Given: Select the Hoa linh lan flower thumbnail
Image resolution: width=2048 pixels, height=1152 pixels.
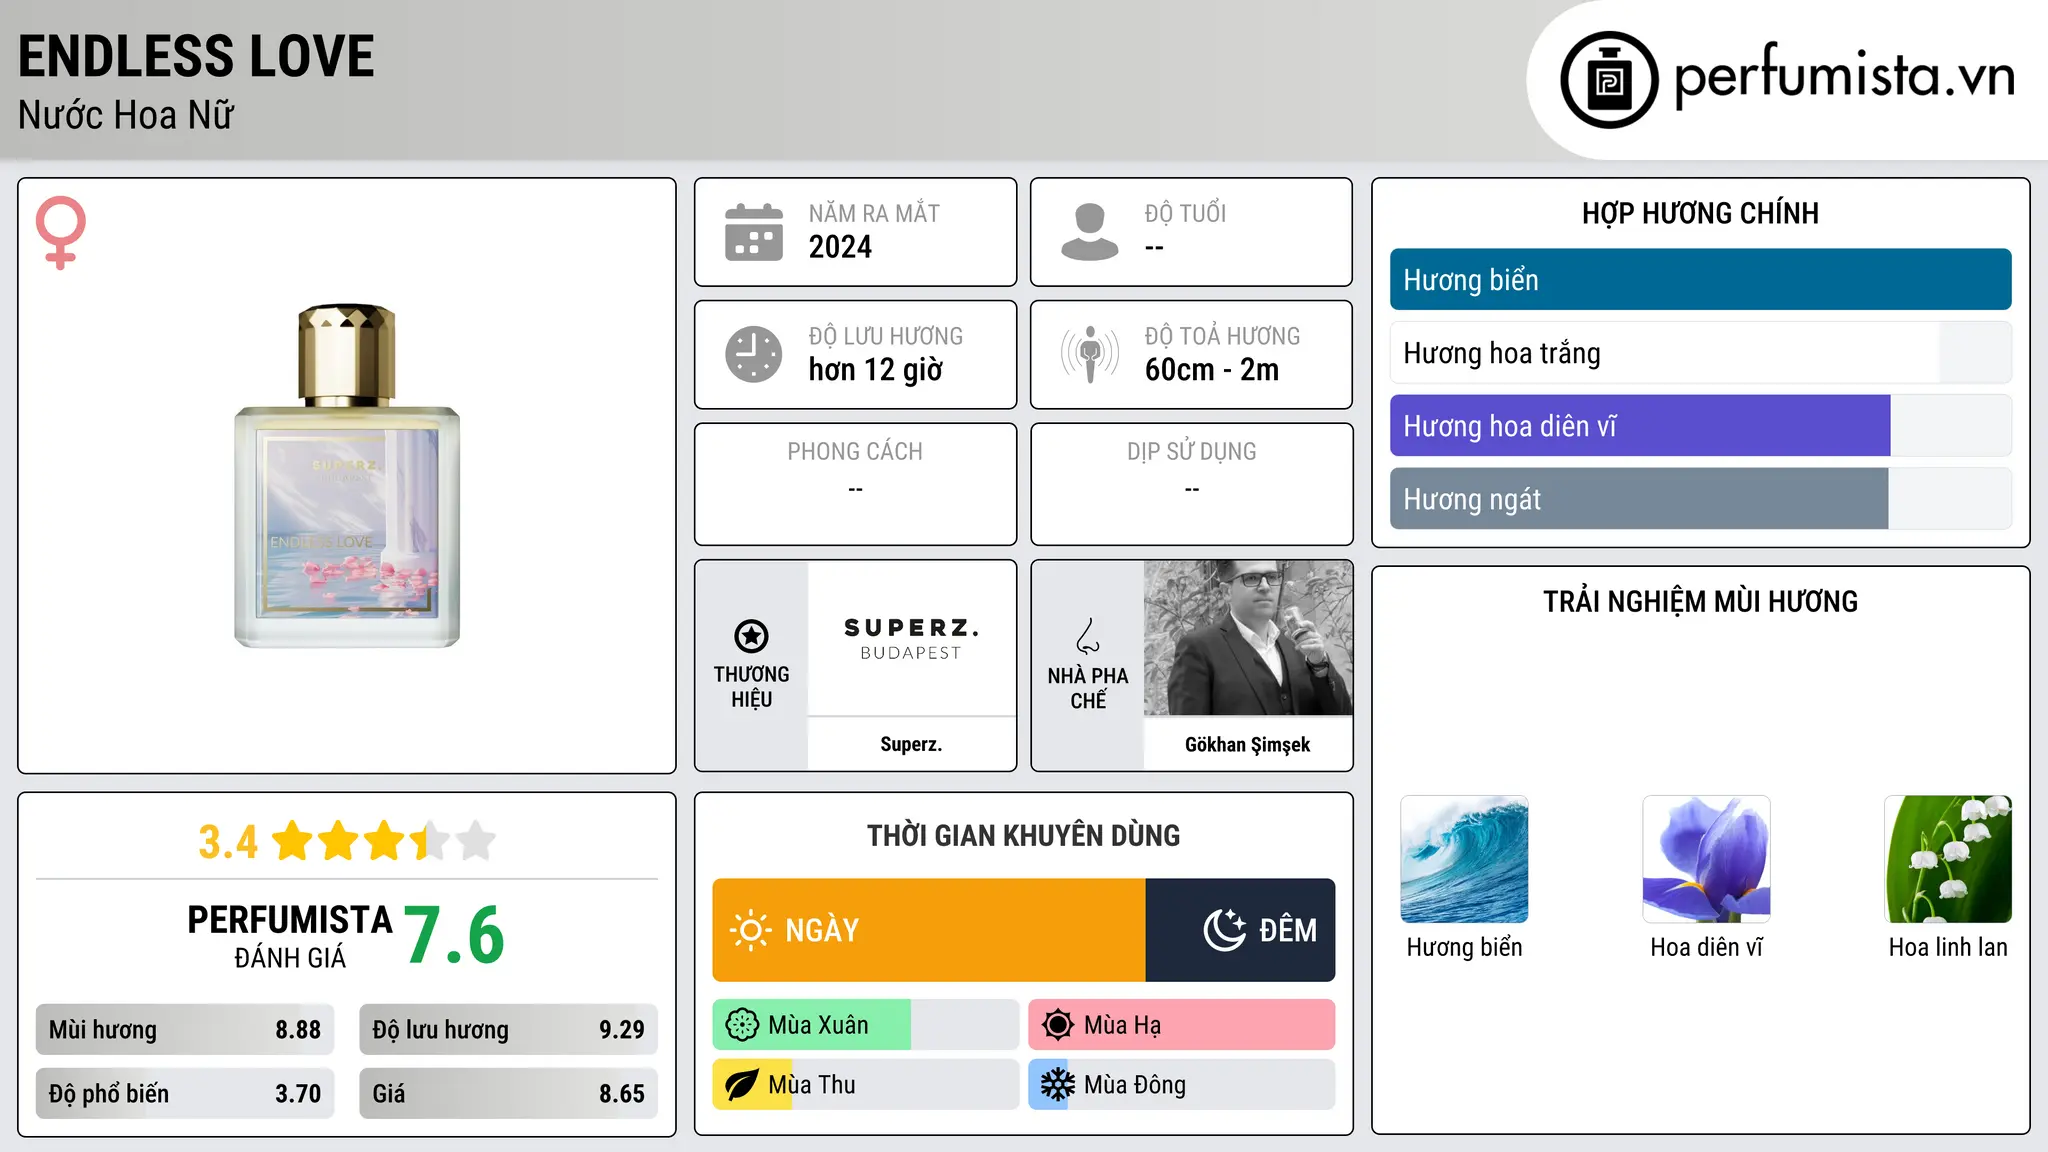Looking at the screenshot, I should 1948,859.
